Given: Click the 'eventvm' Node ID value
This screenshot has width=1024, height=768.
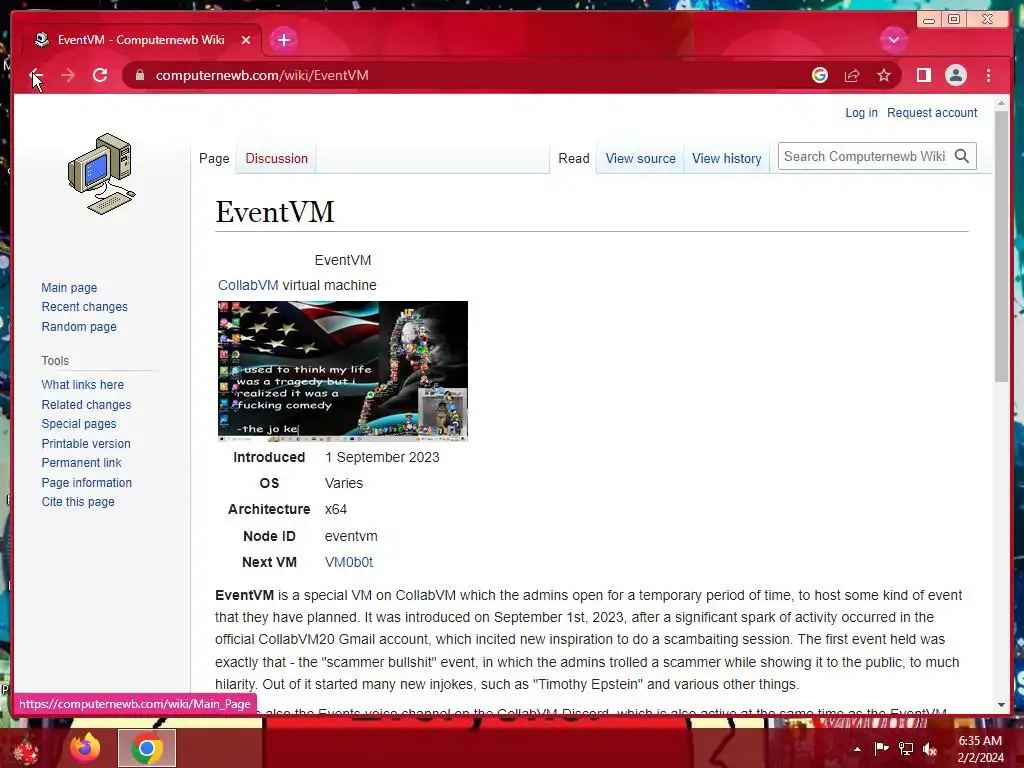Looking at the screenshot, I should click(x=351, y=536).
